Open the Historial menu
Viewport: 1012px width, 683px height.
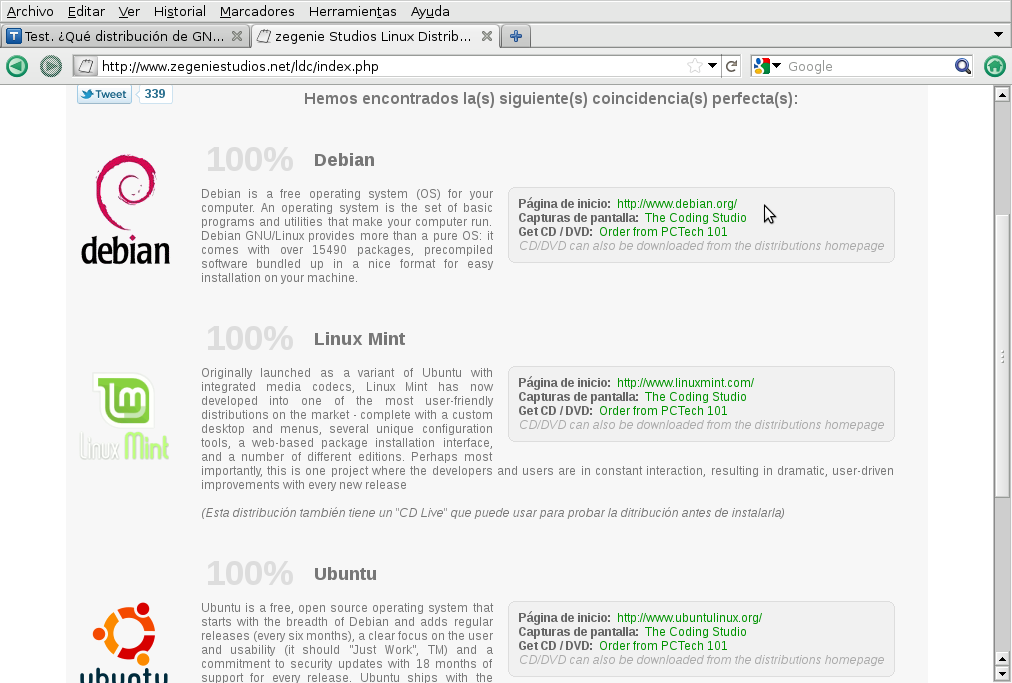click(x=179, y=12)
